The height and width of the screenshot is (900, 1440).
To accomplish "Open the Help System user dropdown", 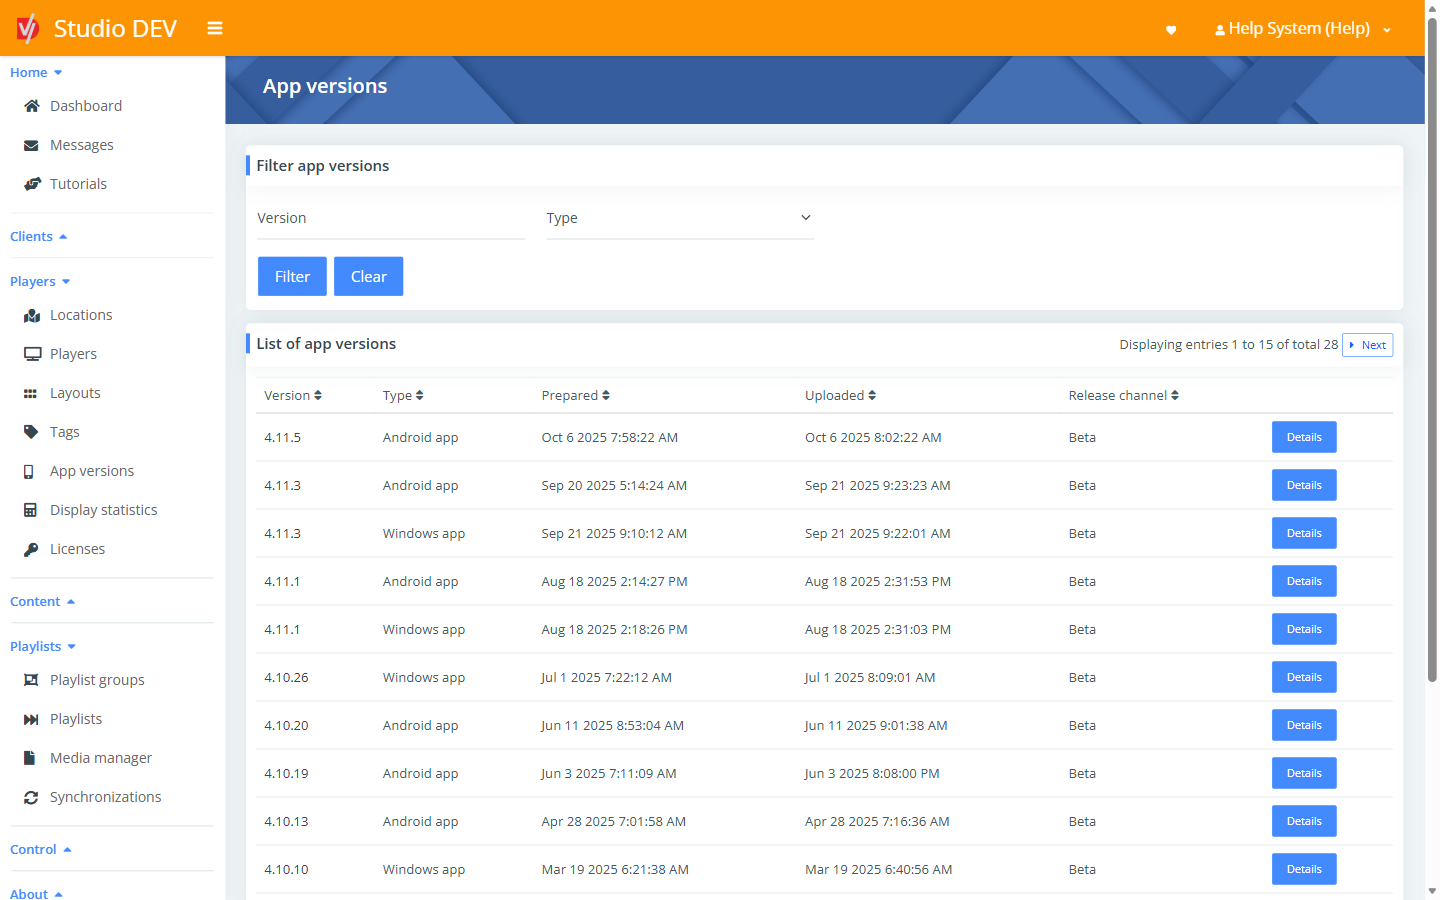I will click(1303, 29).
